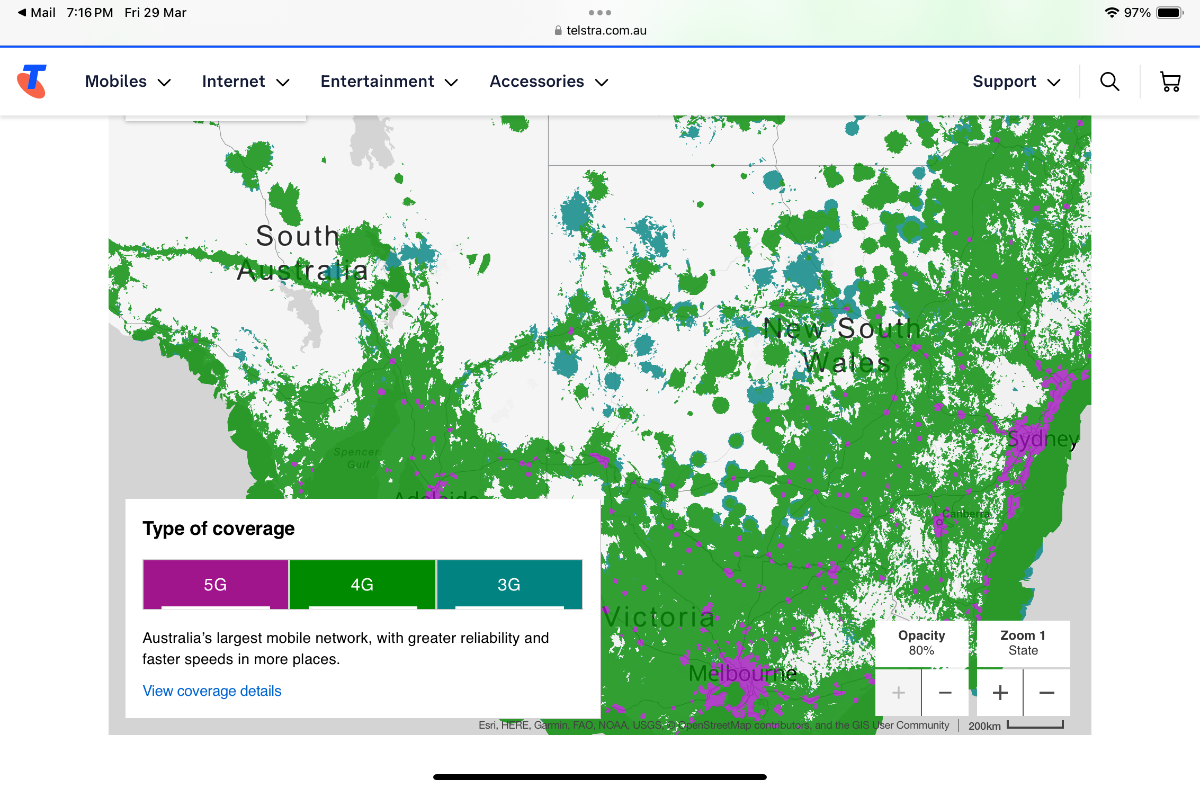Open the search magnifier icon
This screenshot has width=1200, height=788.
[1110, 81]
